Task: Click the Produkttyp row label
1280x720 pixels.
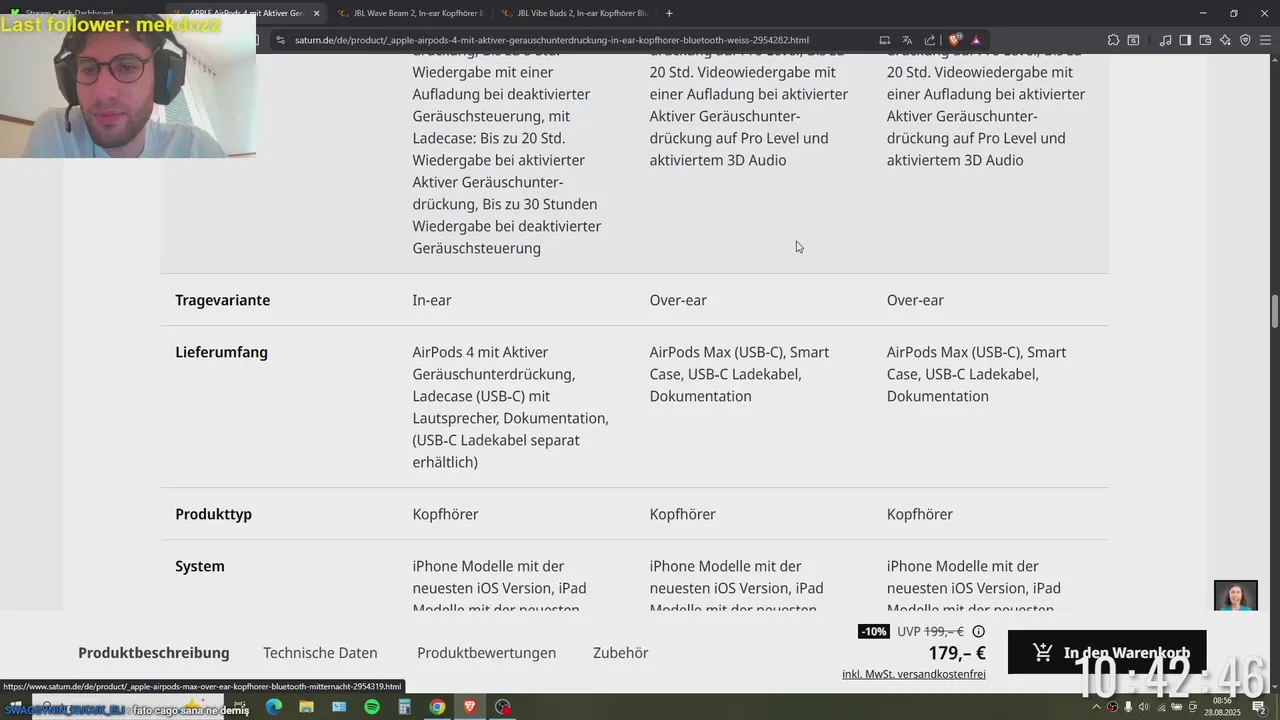Action: [x=213, y=514]
